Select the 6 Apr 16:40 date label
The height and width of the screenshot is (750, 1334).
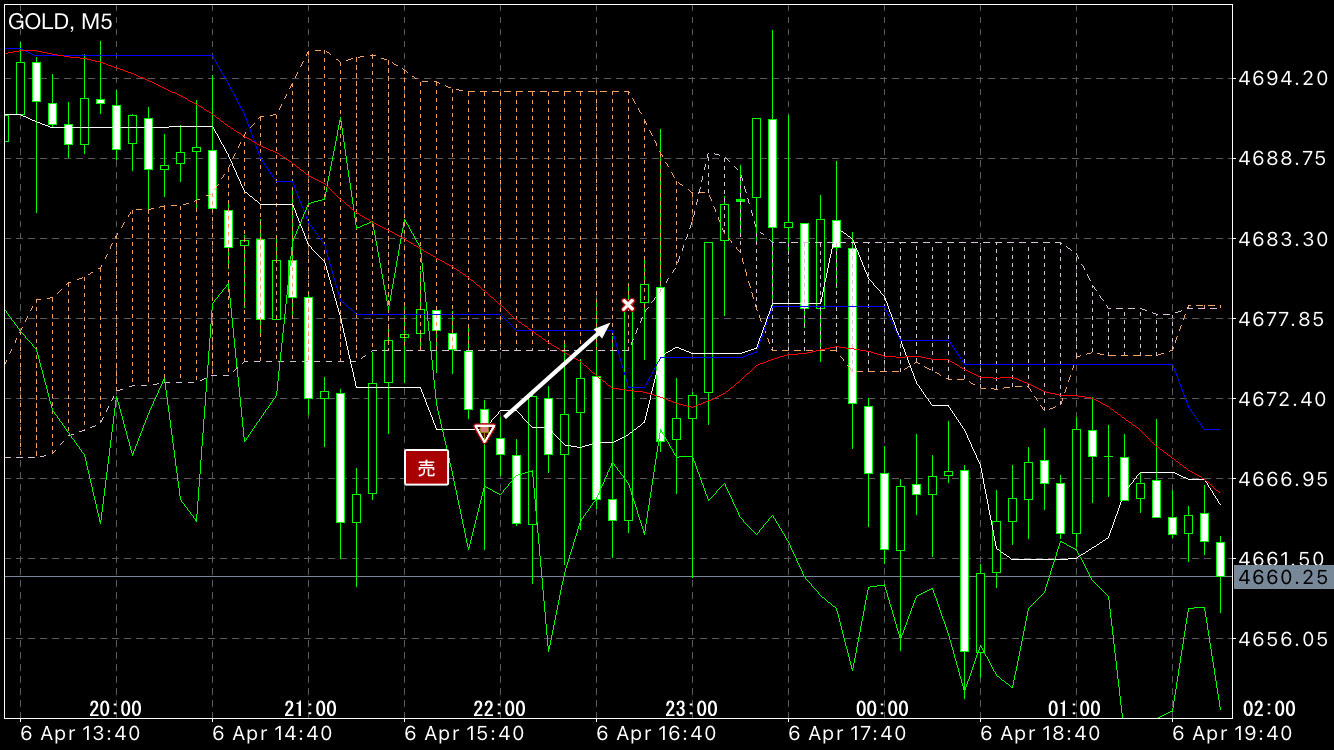(x=656, y=735)
